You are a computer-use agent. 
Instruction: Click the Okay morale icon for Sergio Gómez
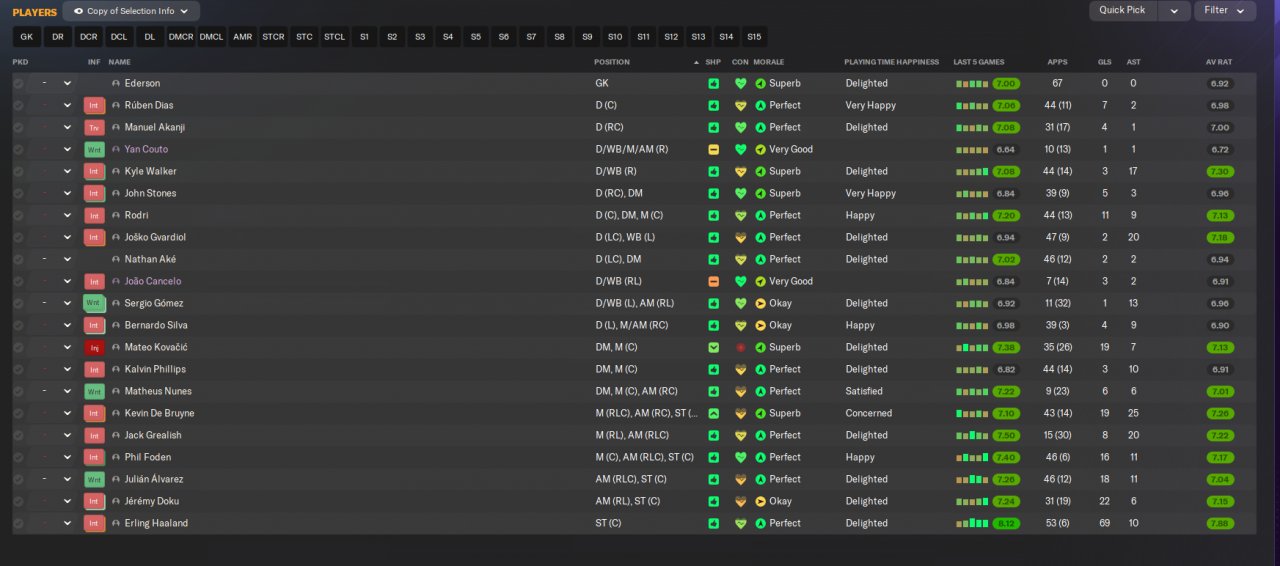(760, 303)
